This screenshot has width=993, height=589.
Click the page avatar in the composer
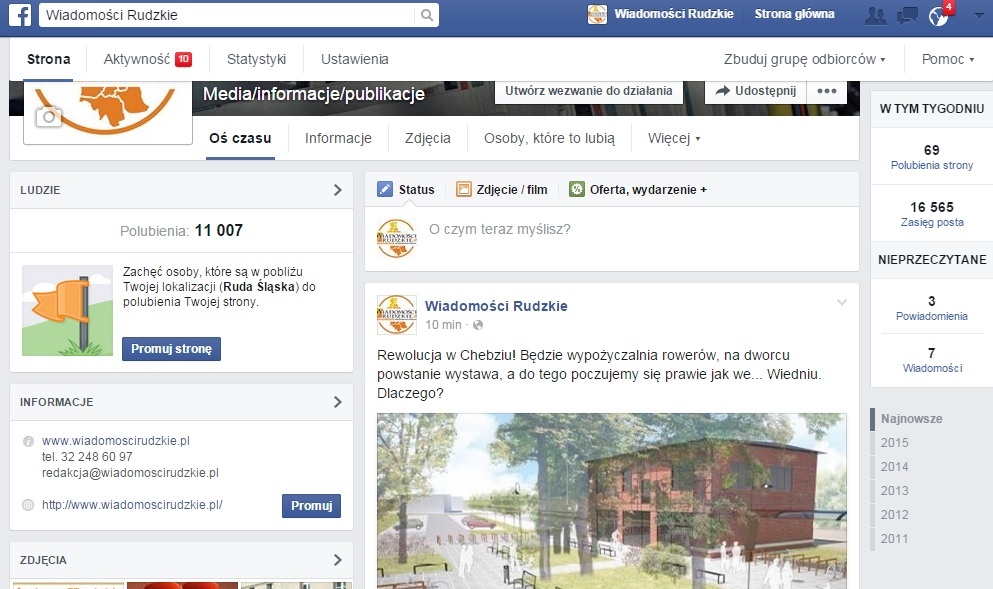[396, 238]
